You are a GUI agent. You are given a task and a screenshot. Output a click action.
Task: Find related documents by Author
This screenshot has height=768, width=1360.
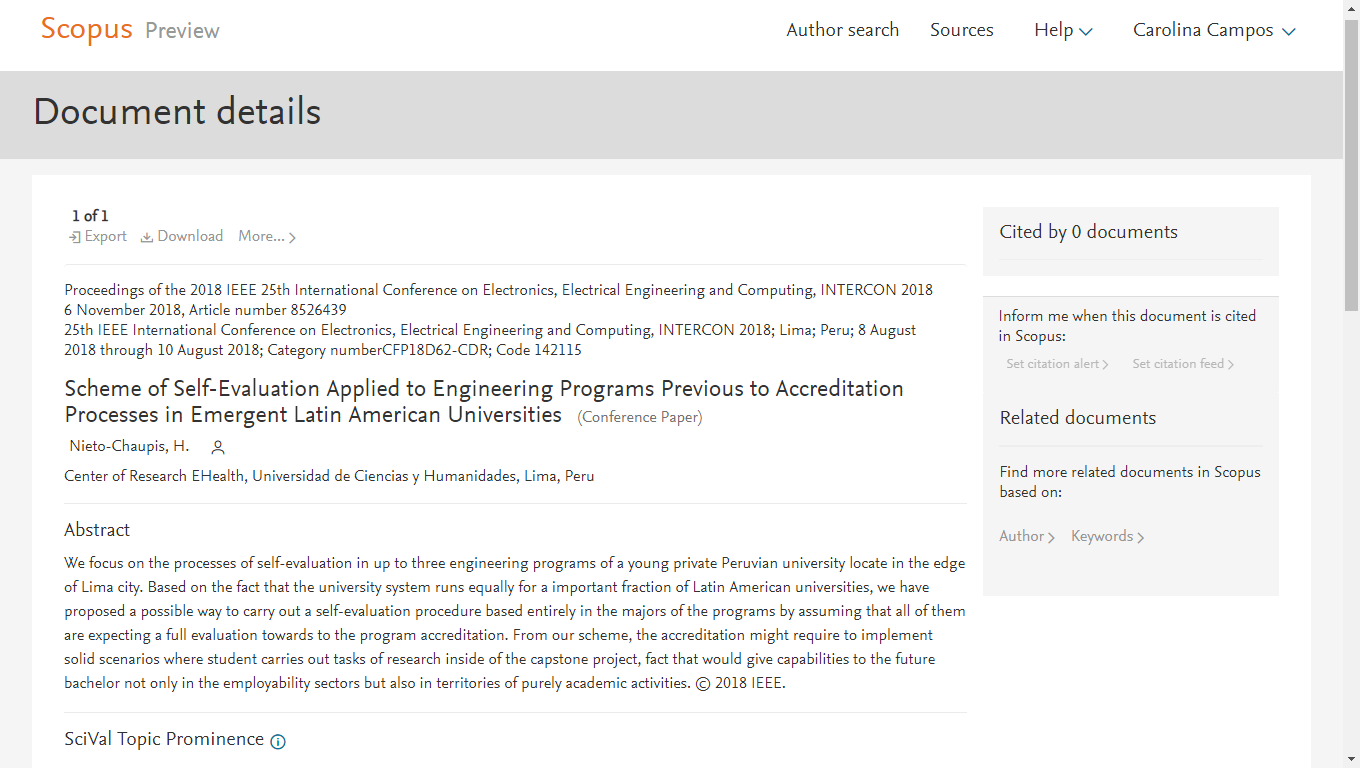coord(1027,536)
